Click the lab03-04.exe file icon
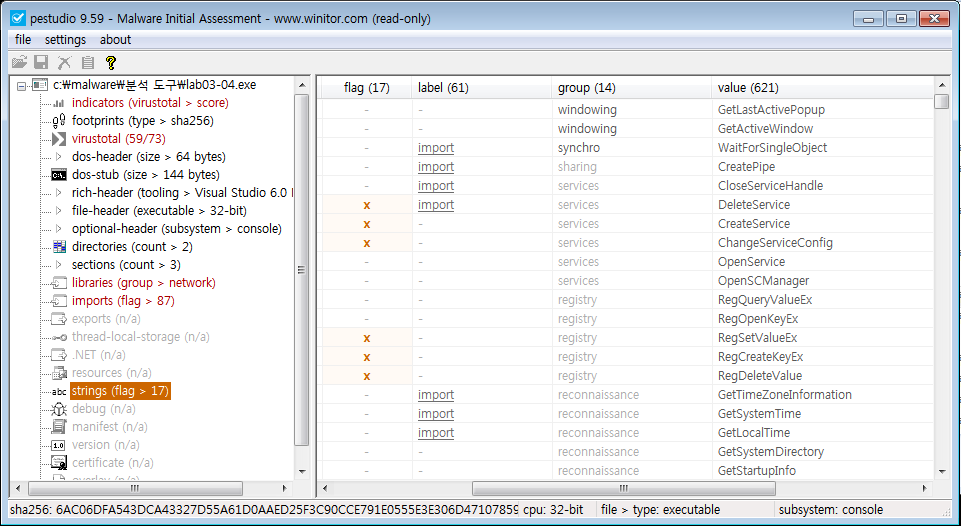 [x=40, y=85]
